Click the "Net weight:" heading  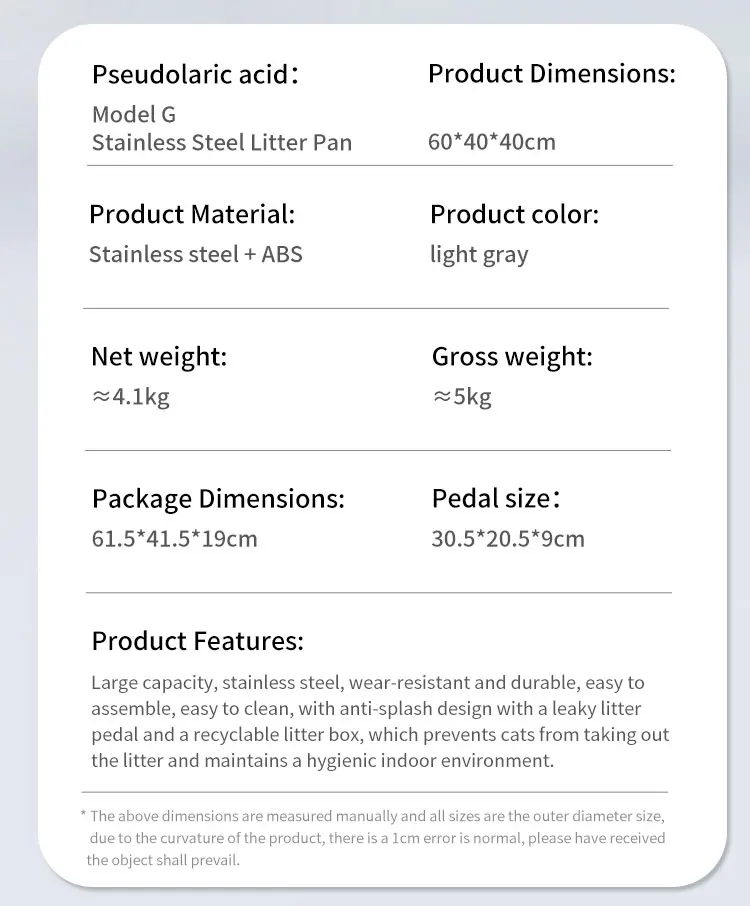click(159, 357)
